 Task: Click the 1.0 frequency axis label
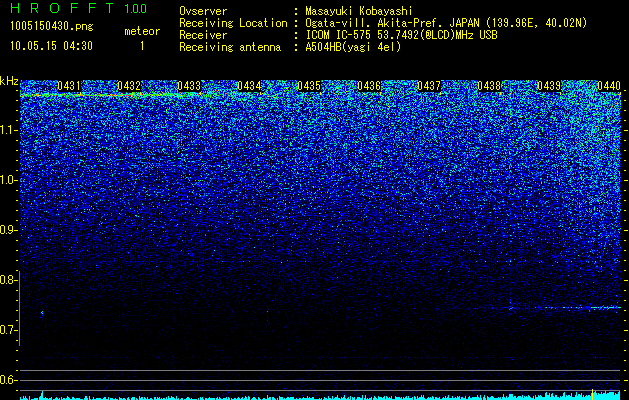pyautogui.click(x=8, y=180)
